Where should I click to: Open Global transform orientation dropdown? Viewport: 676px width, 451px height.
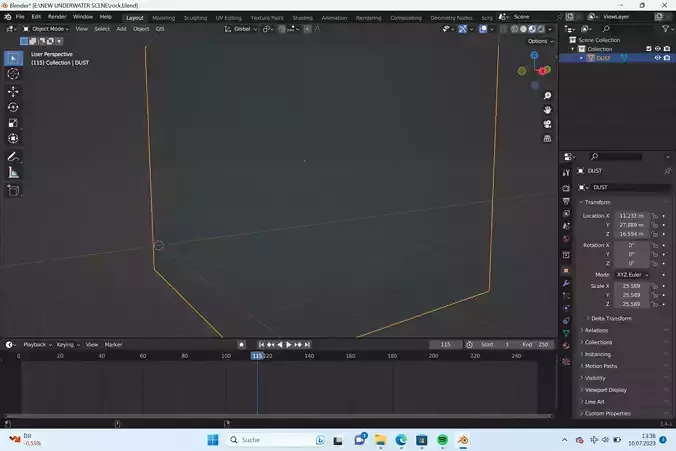coord(241,29)
